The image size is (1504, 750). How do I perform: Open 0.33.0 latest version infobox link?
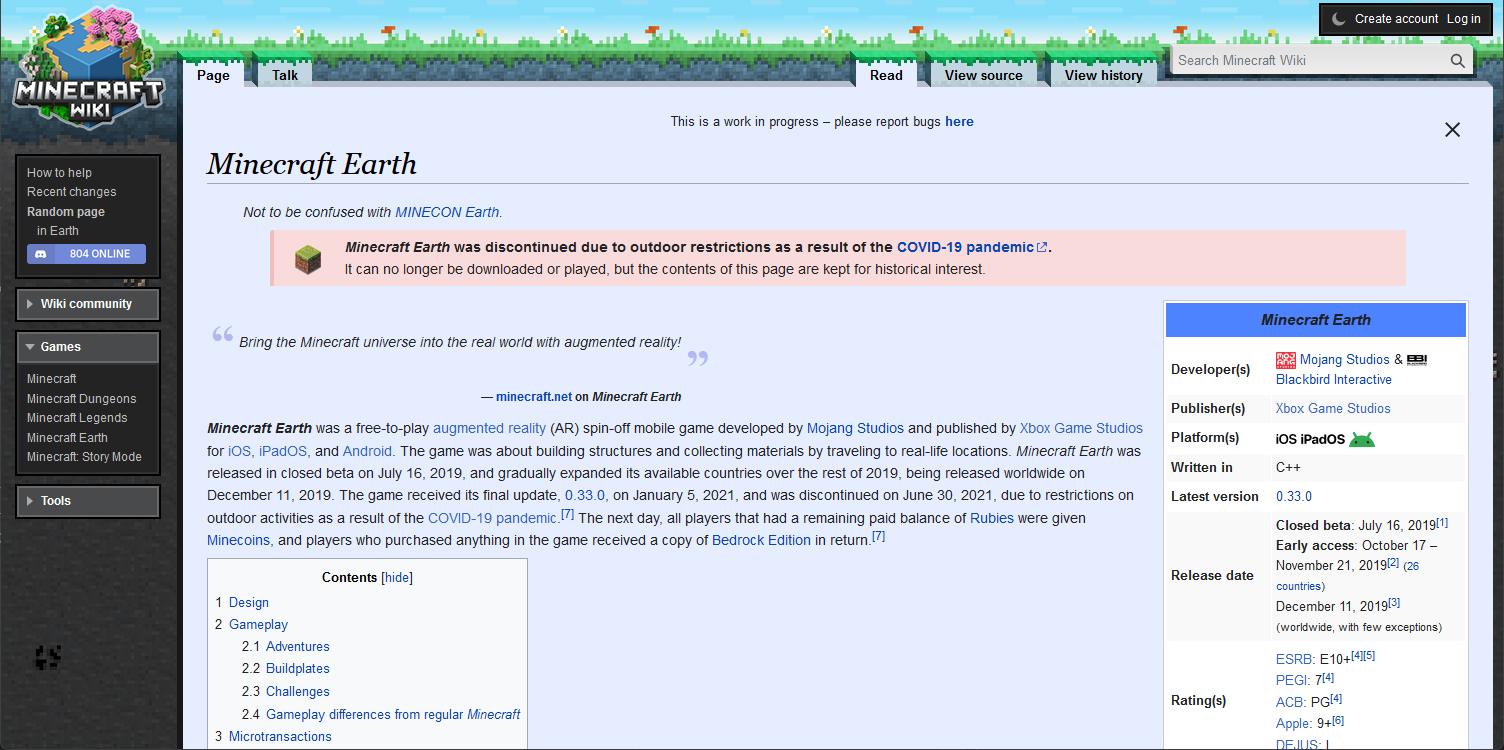point(1294,497)
